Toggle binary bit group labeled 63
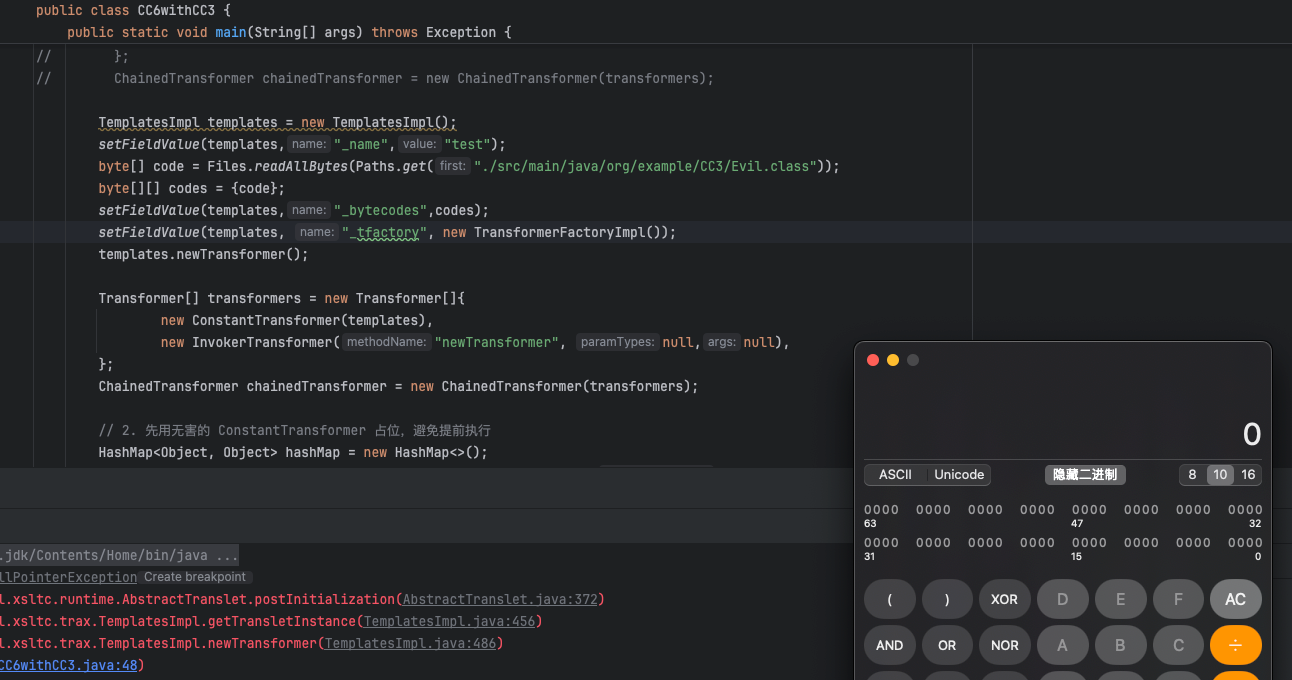 (x=881, y=510)
